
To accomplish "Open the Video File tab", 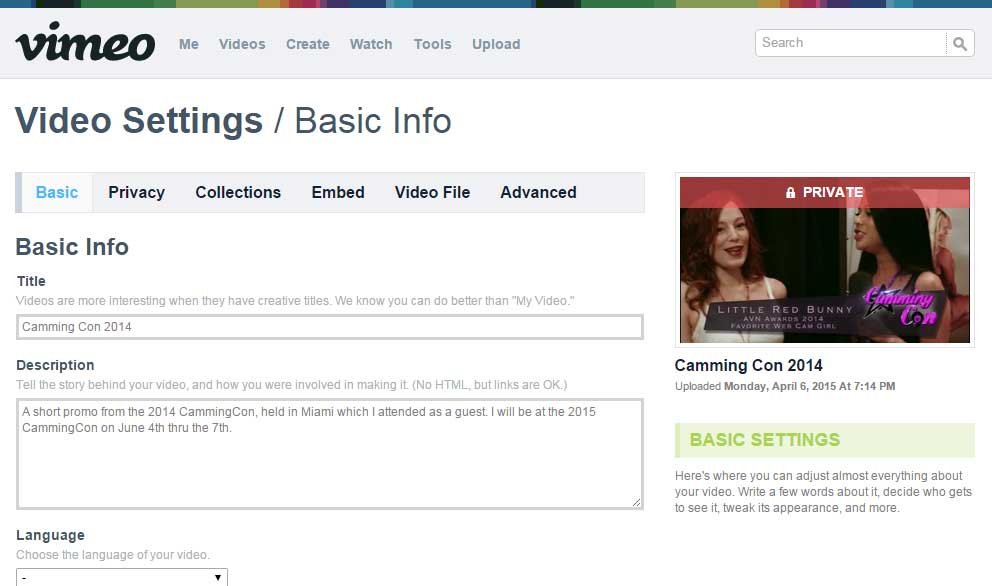I will [x=432, y=192].
